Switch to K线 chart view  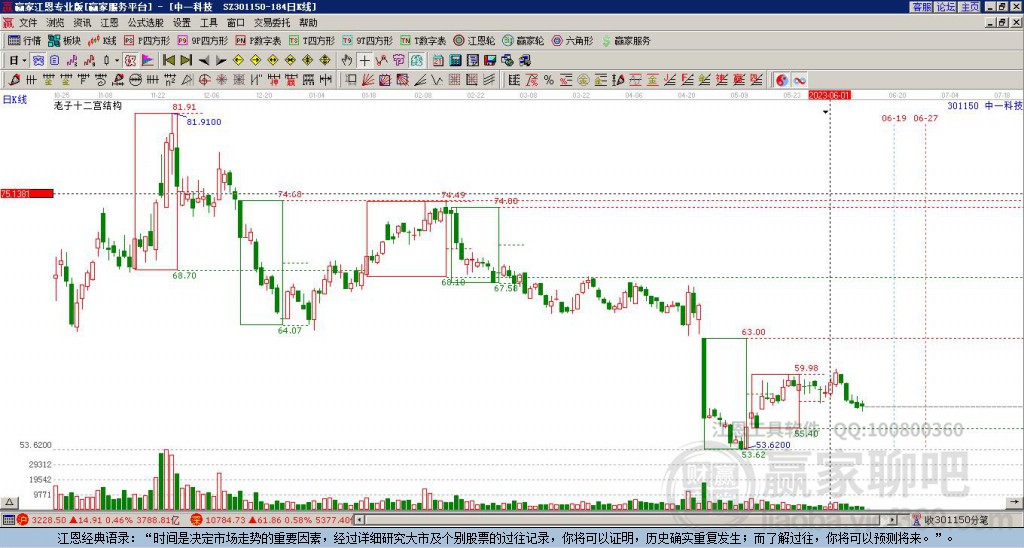click(x=102, y=40)
